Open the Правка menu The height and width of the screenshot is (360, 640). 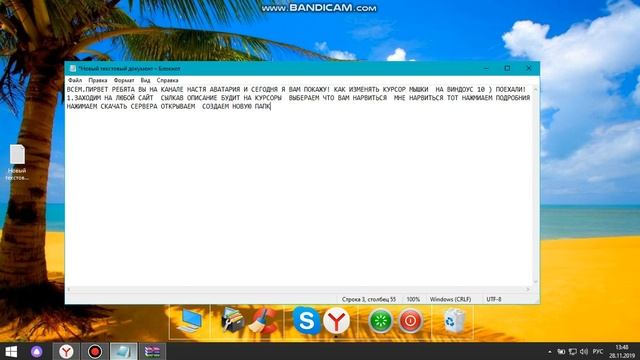pos(98,80)
